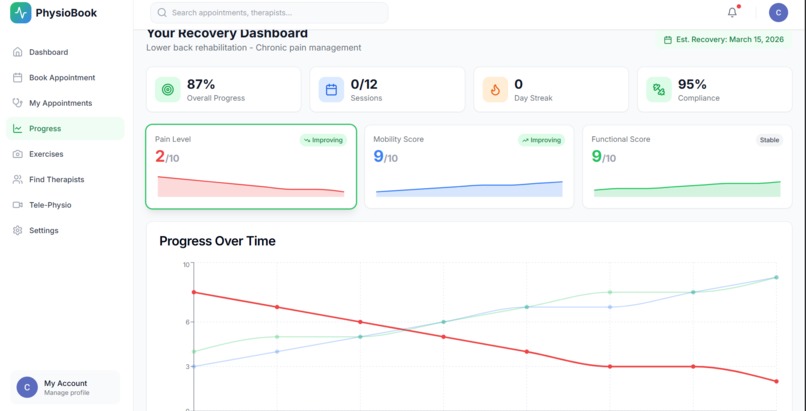Open Settings from sidebar
Image resolution: width=806 pixels, height=411 pixels.
tap(65, 230)
